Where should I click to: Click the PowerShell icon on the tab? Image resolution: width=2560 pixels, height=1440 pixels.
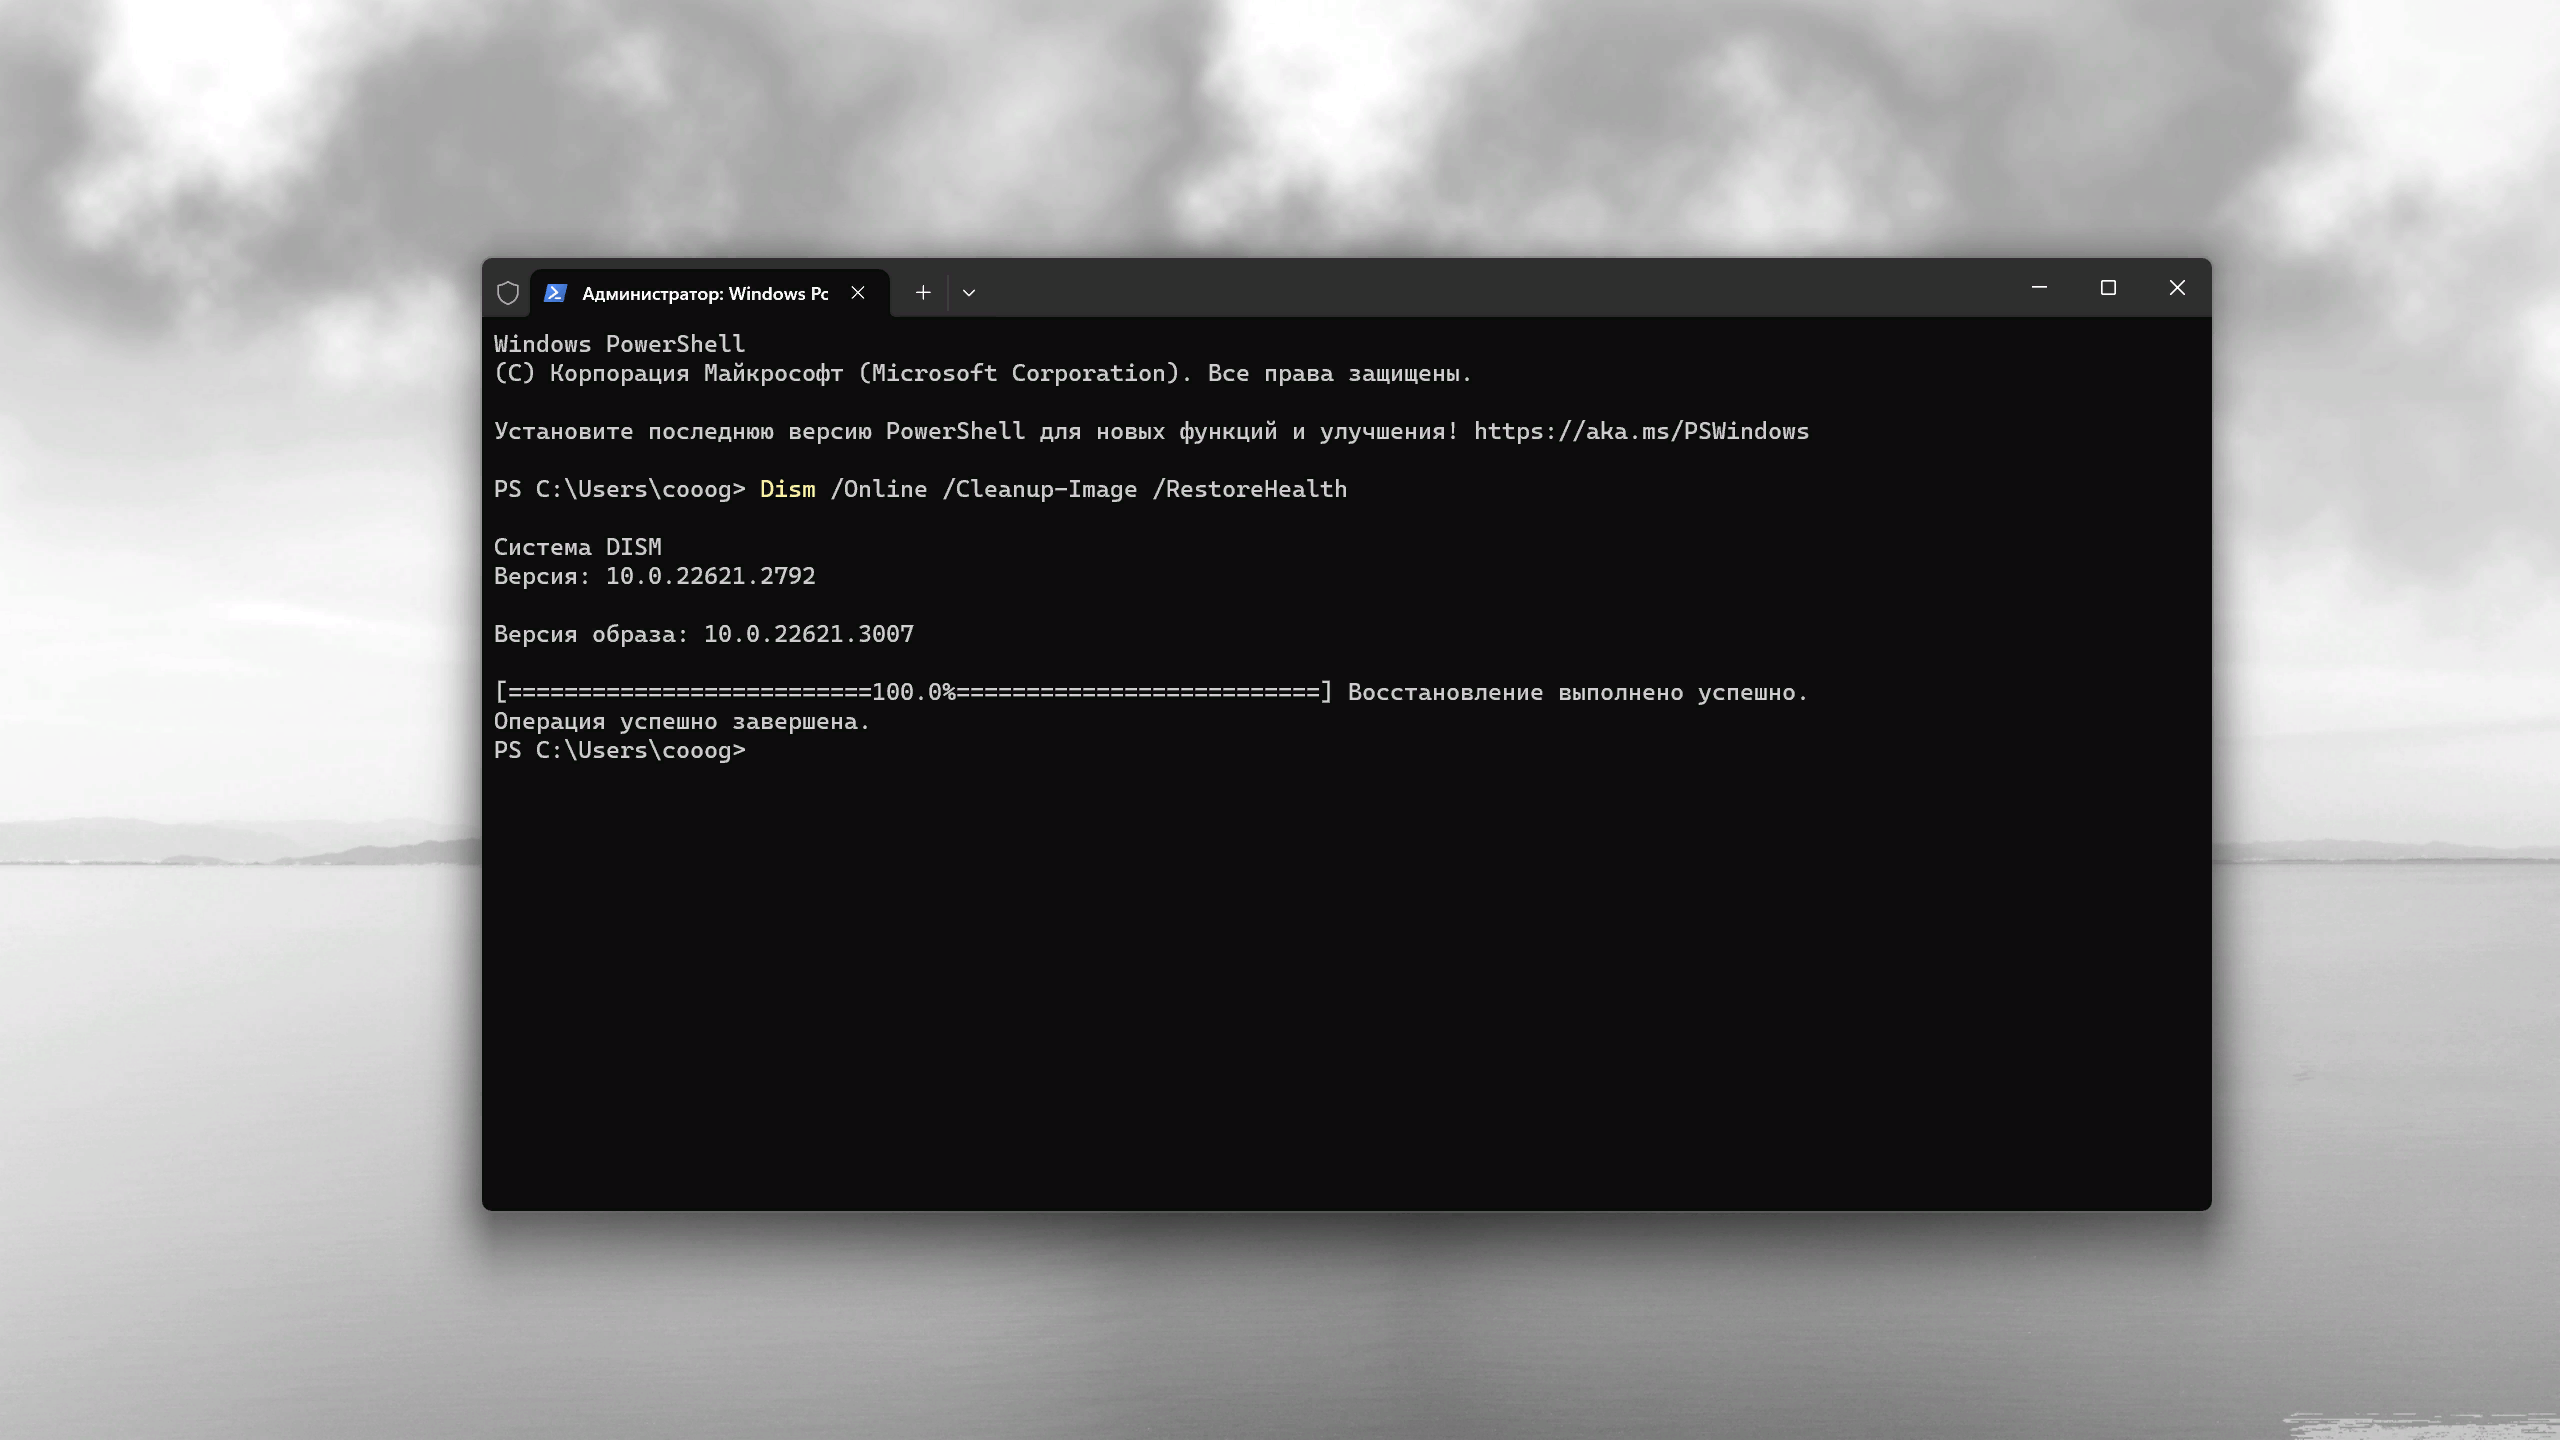pyautogui.click(x=555, y=293)
